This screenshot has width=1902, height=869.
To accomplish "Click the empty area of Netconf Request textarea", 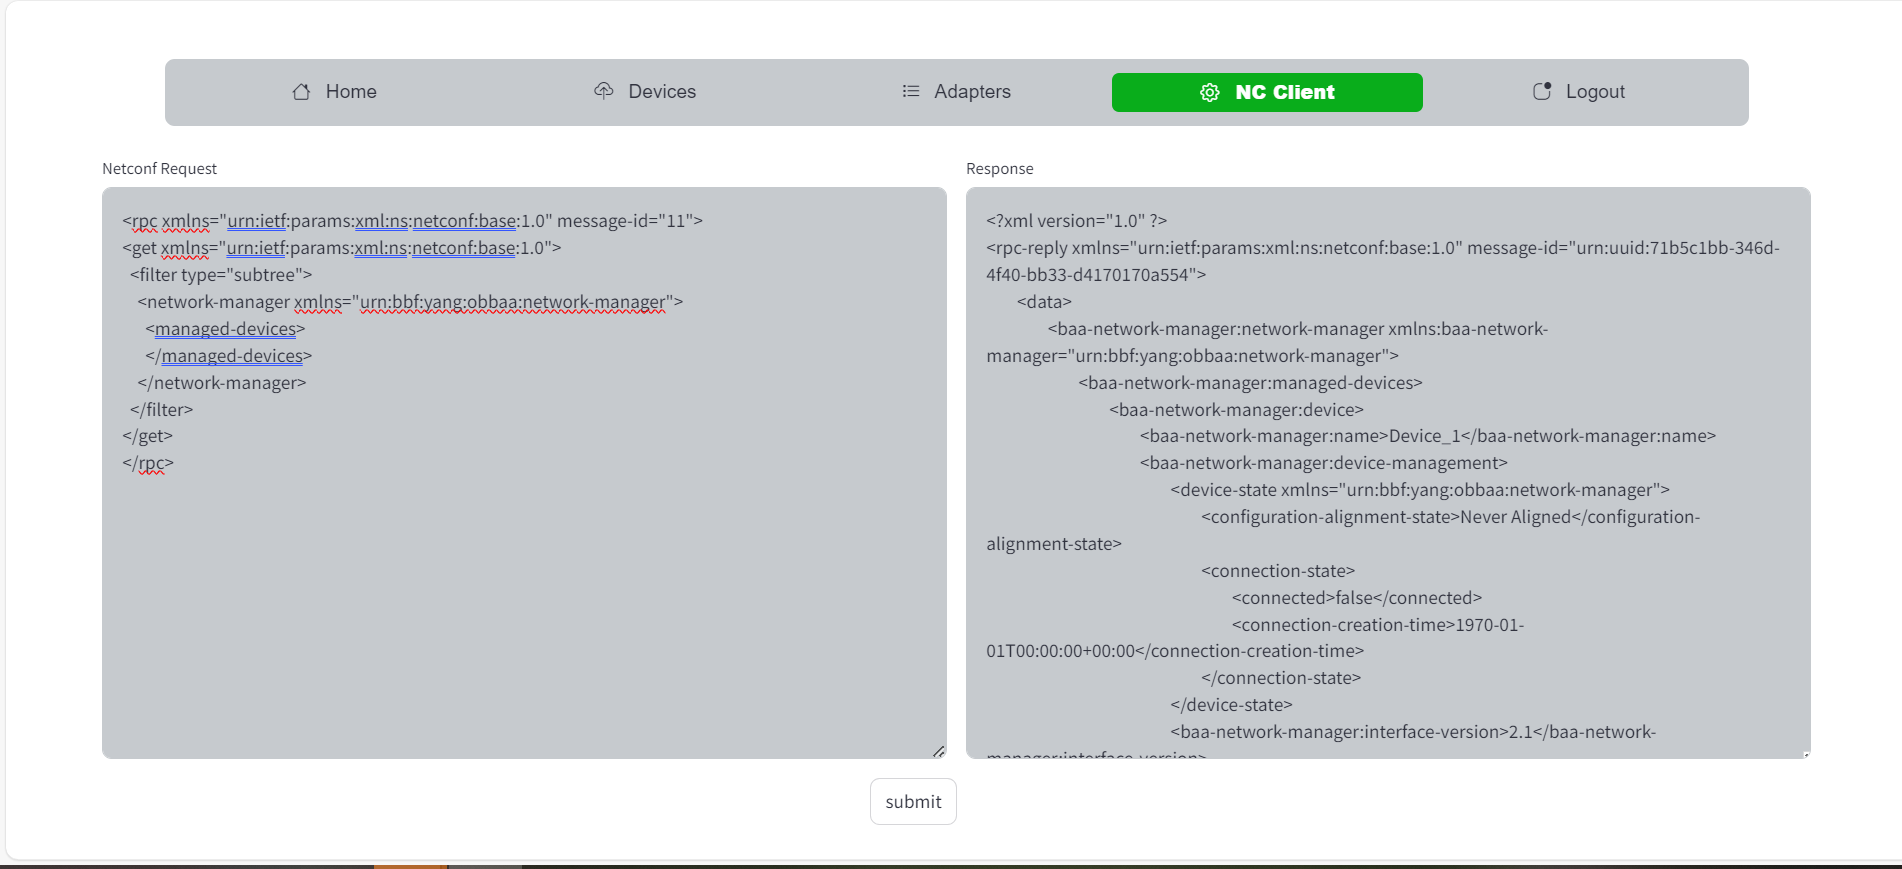I will [x=524, y=610].
